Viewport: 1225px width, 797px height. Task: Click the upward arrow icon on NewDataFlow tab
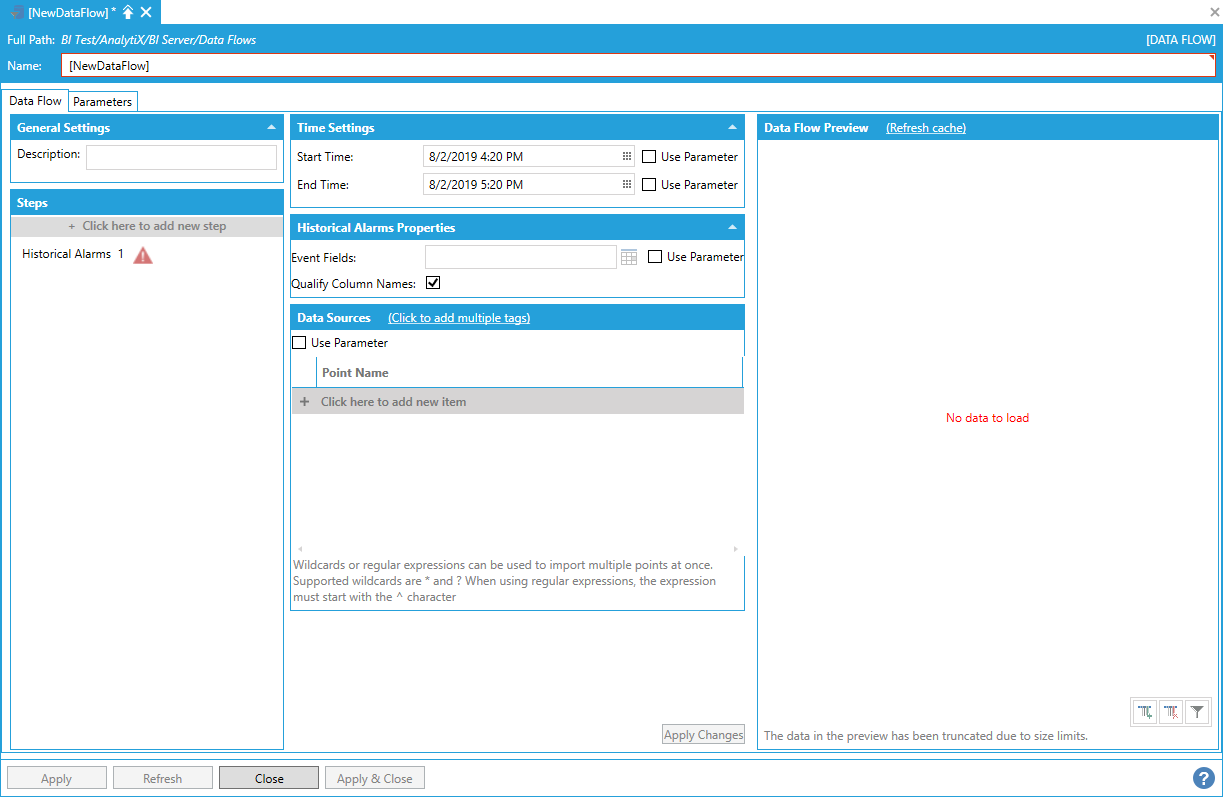128,12
